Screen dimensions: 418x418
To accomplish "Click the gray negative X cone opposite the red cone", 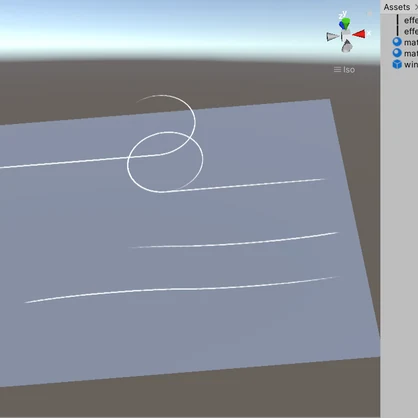I will click(x=332, y=37).
